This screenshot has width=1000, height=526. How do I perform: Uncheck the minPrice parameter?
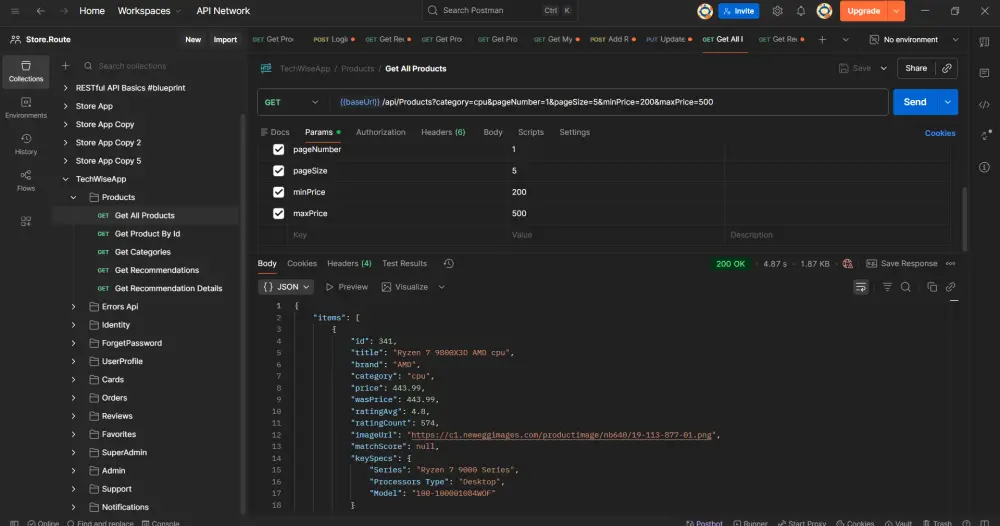coord(279,192)
